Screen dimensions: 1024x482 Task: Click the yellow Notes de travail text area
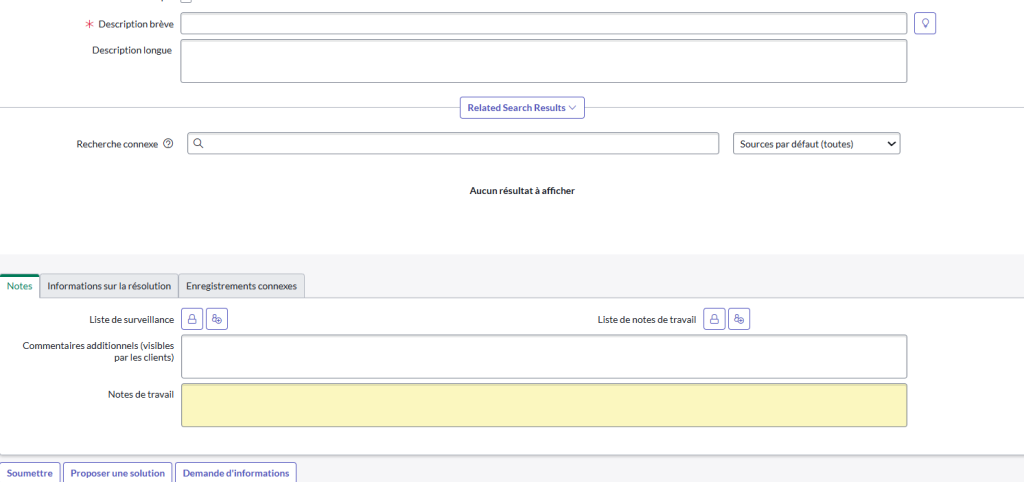coord(543,405)
